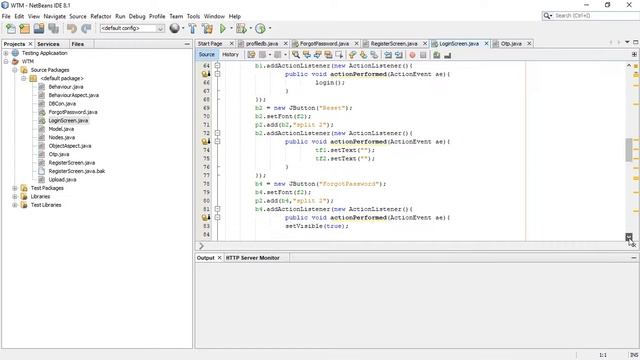Click the Open Project toolbar icon
This screenshot has width=640, height=360.
coord(39,29)
